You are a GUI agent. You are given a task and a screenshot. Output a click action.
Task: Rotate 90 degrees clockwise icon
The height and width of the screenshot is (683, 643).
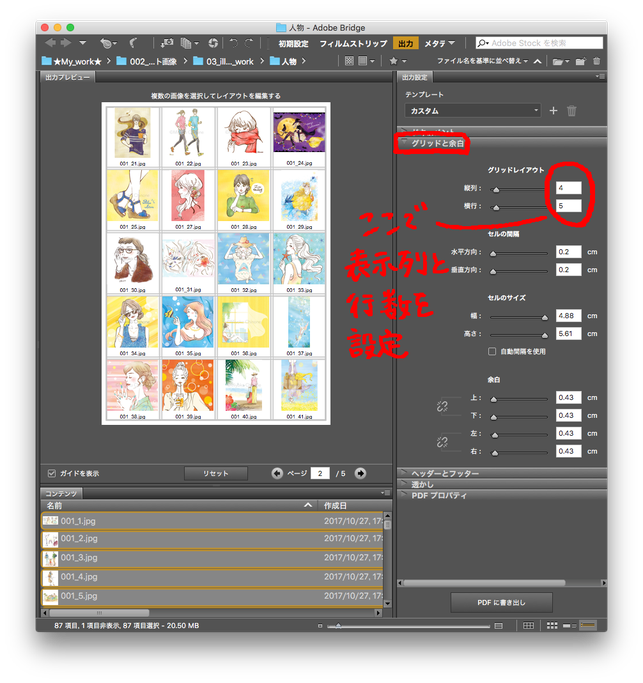click(x=249, y=43)
